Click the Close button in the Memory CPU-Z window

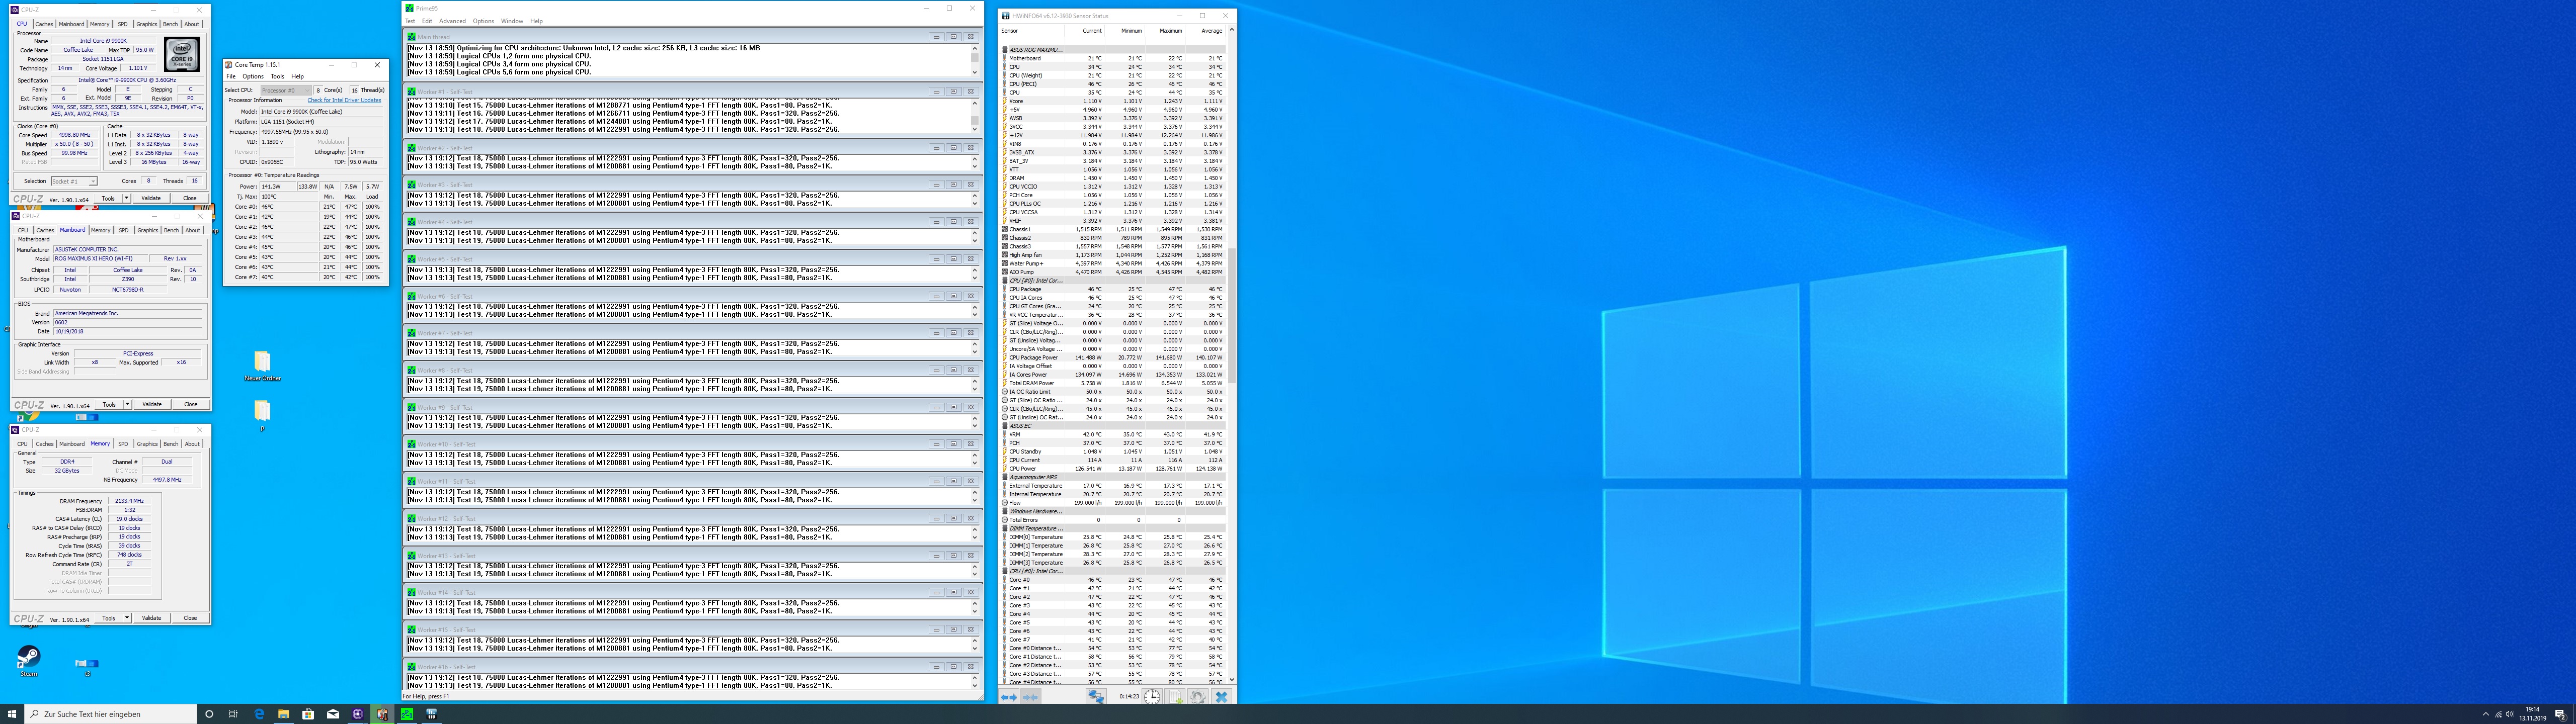click(x=190, y=618)
